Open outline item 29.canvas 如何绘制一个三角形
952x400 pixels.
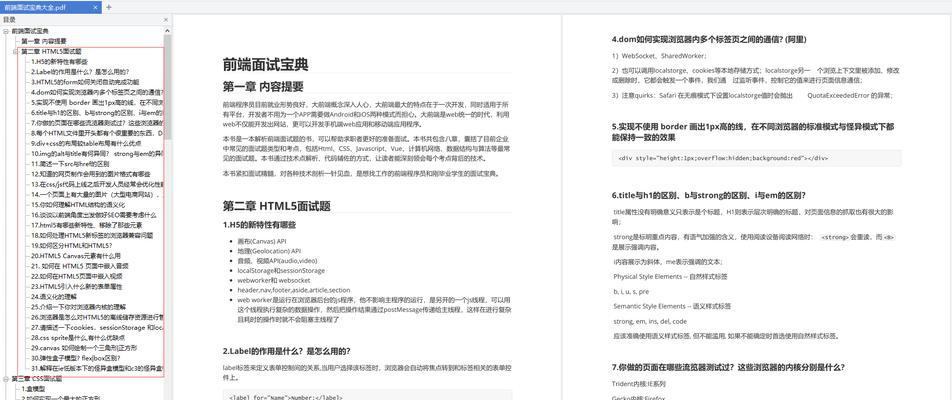coord(84,348)
